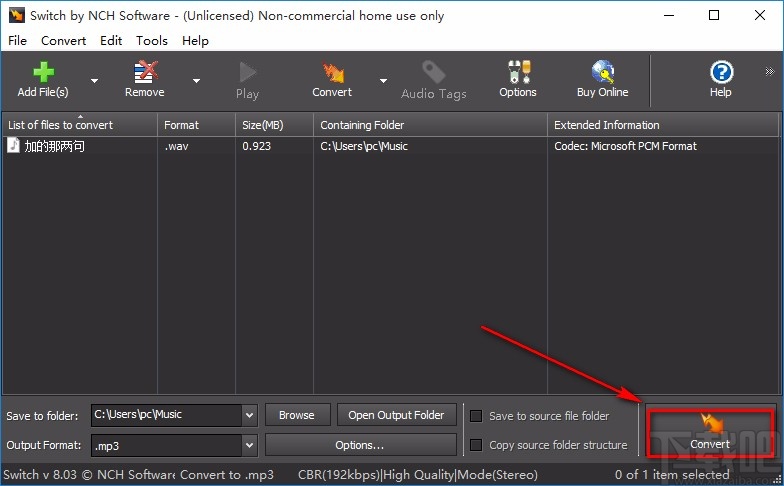The height and width of the screenshot is (486, 784).
Task: Open the File menu
Action: coord(18,40)
